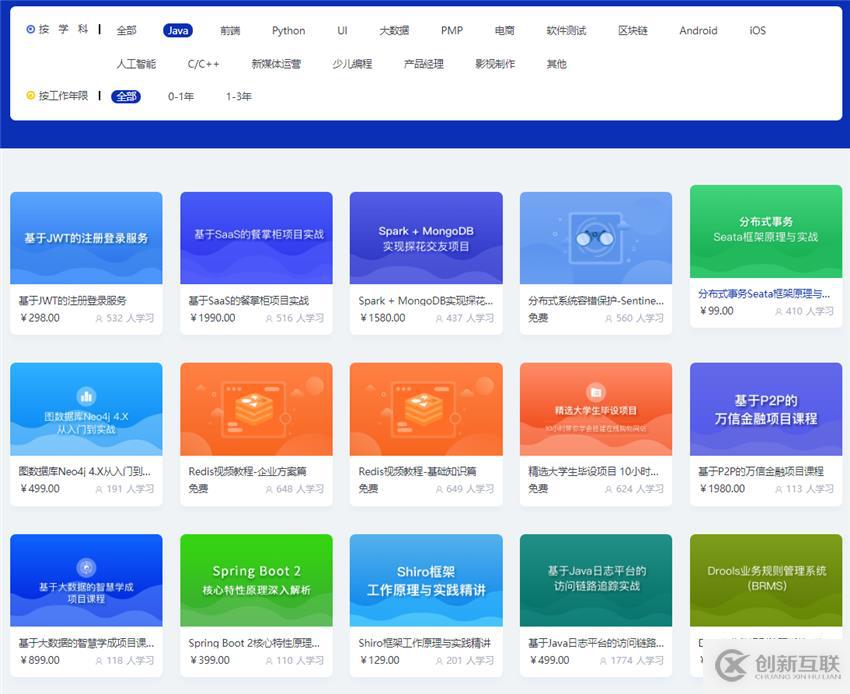This screenshot has height=694, width=850.
Task: Click the blue icon beside 按学科
Action: tap(31, 30)
